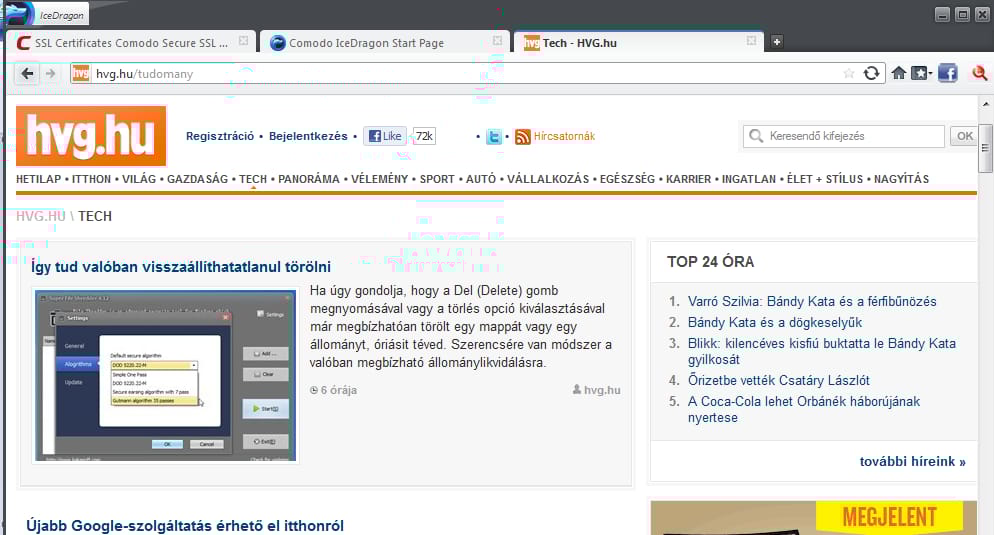Click the 6 órája timestamp
Screen dimensions: 994x535
click(333, 390)
